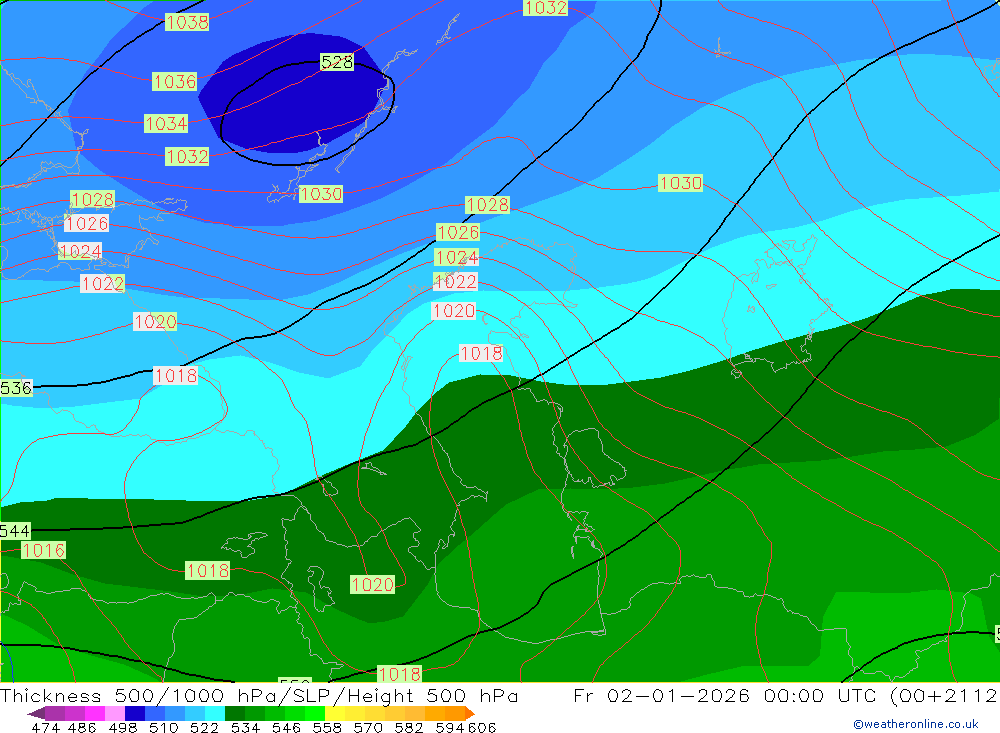Pick the cyan legend swatch above 522

pyautogui.click(x=215, y=713)
